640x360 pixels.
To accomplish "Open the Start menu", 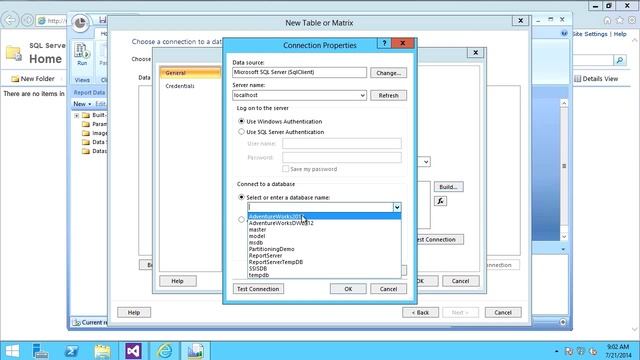I will (x=12, y=351).
